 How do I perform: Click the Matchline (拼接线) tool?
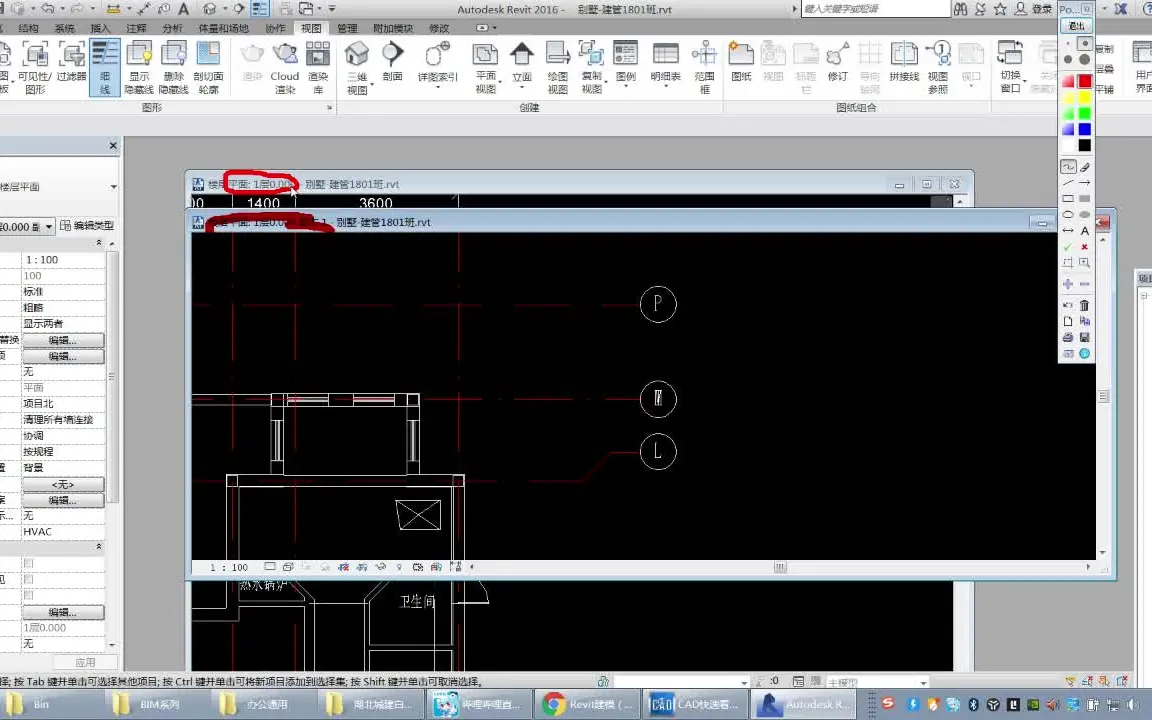pos(904,62)
